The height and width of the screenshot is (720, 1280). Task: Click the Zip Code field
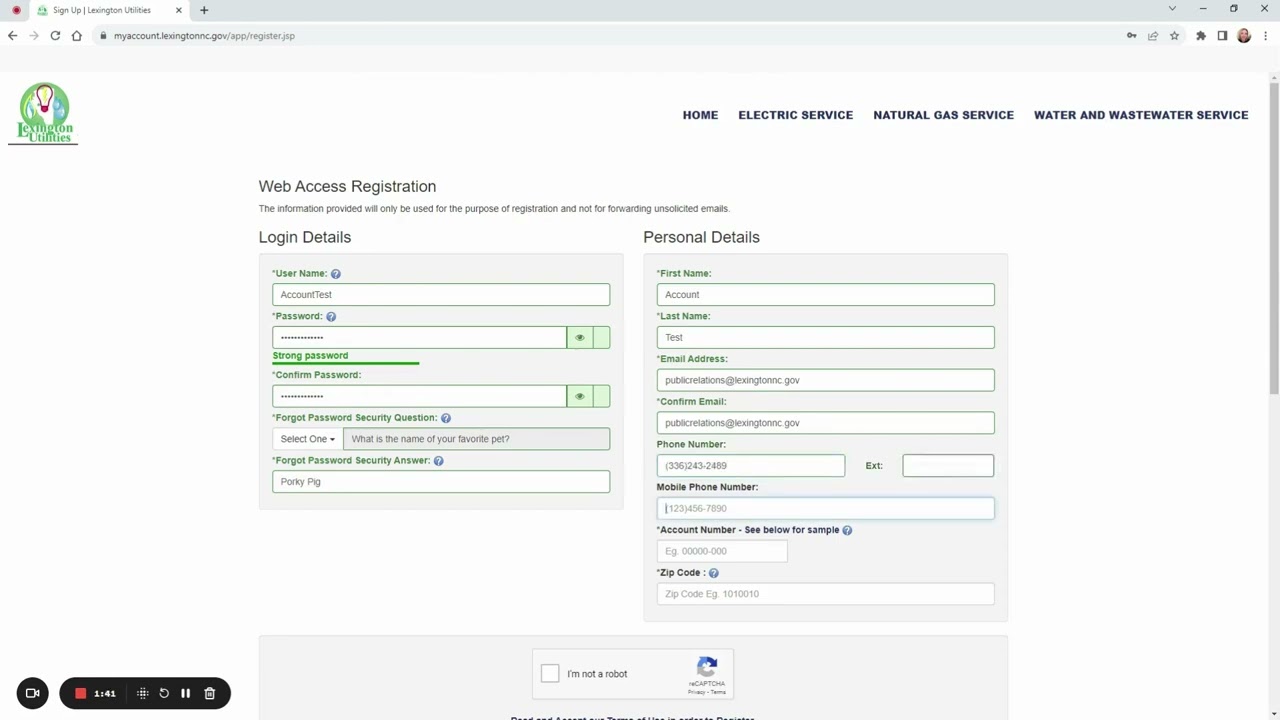pos(826,594)
